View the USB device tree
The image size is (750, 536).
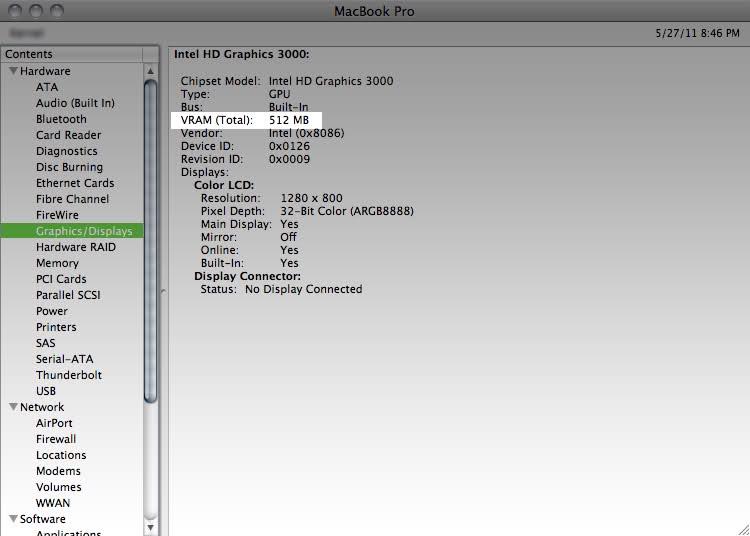[46, 391]
